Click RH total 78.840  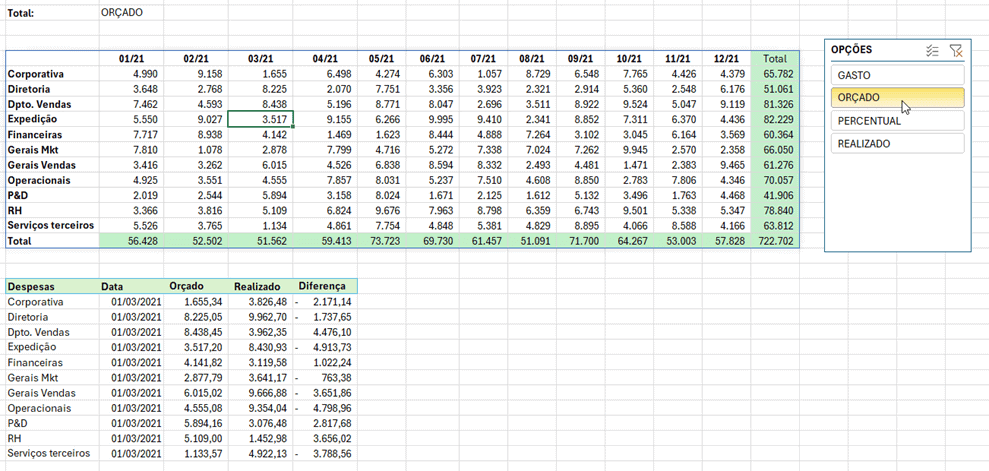pyautogui.click(x=775, y=210)
